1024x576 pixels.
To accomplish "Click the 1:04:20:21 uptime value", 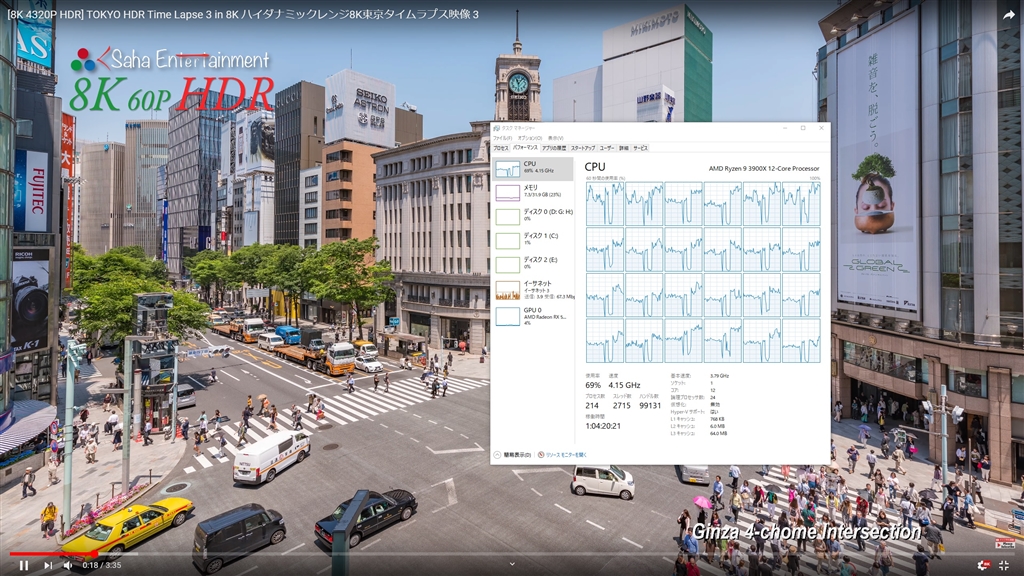I will click(x=603, y=426).
